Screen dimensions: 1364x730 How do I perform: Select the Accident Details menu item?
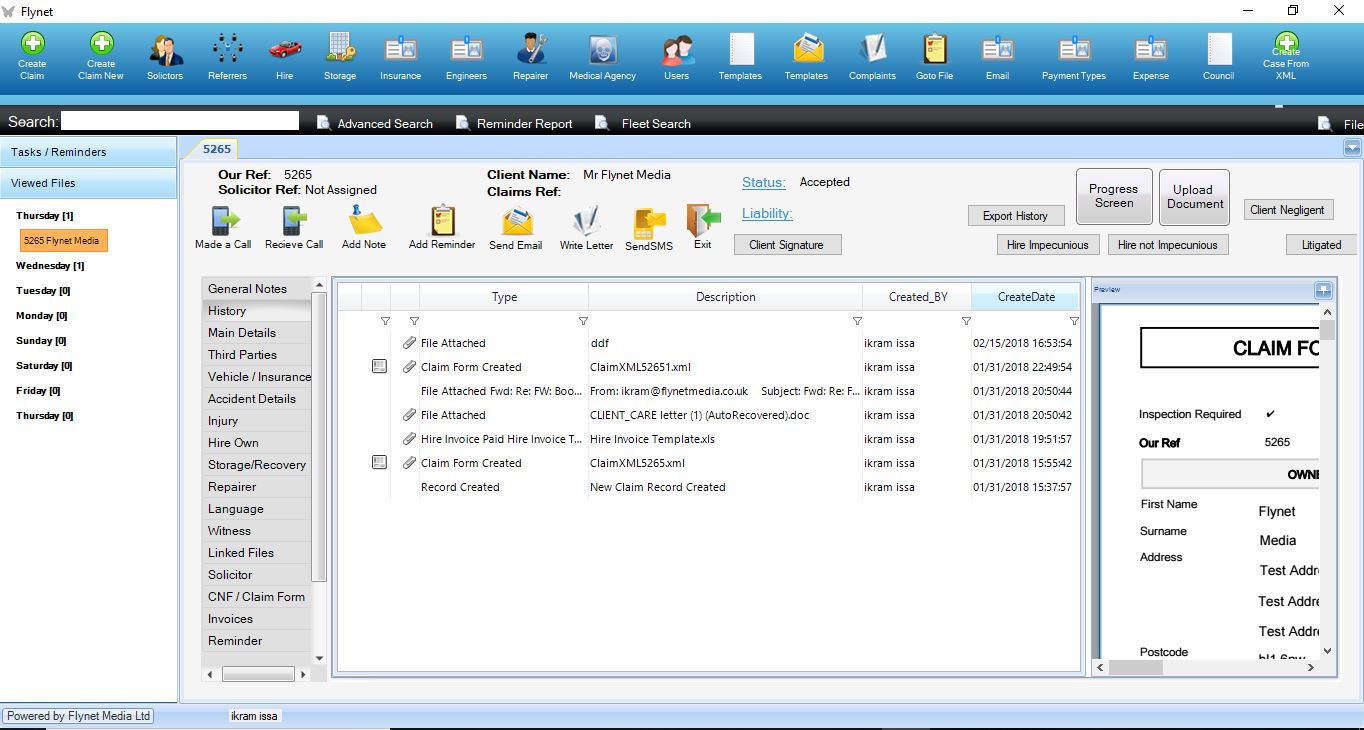pyautogui.click(x=252, y=398)
